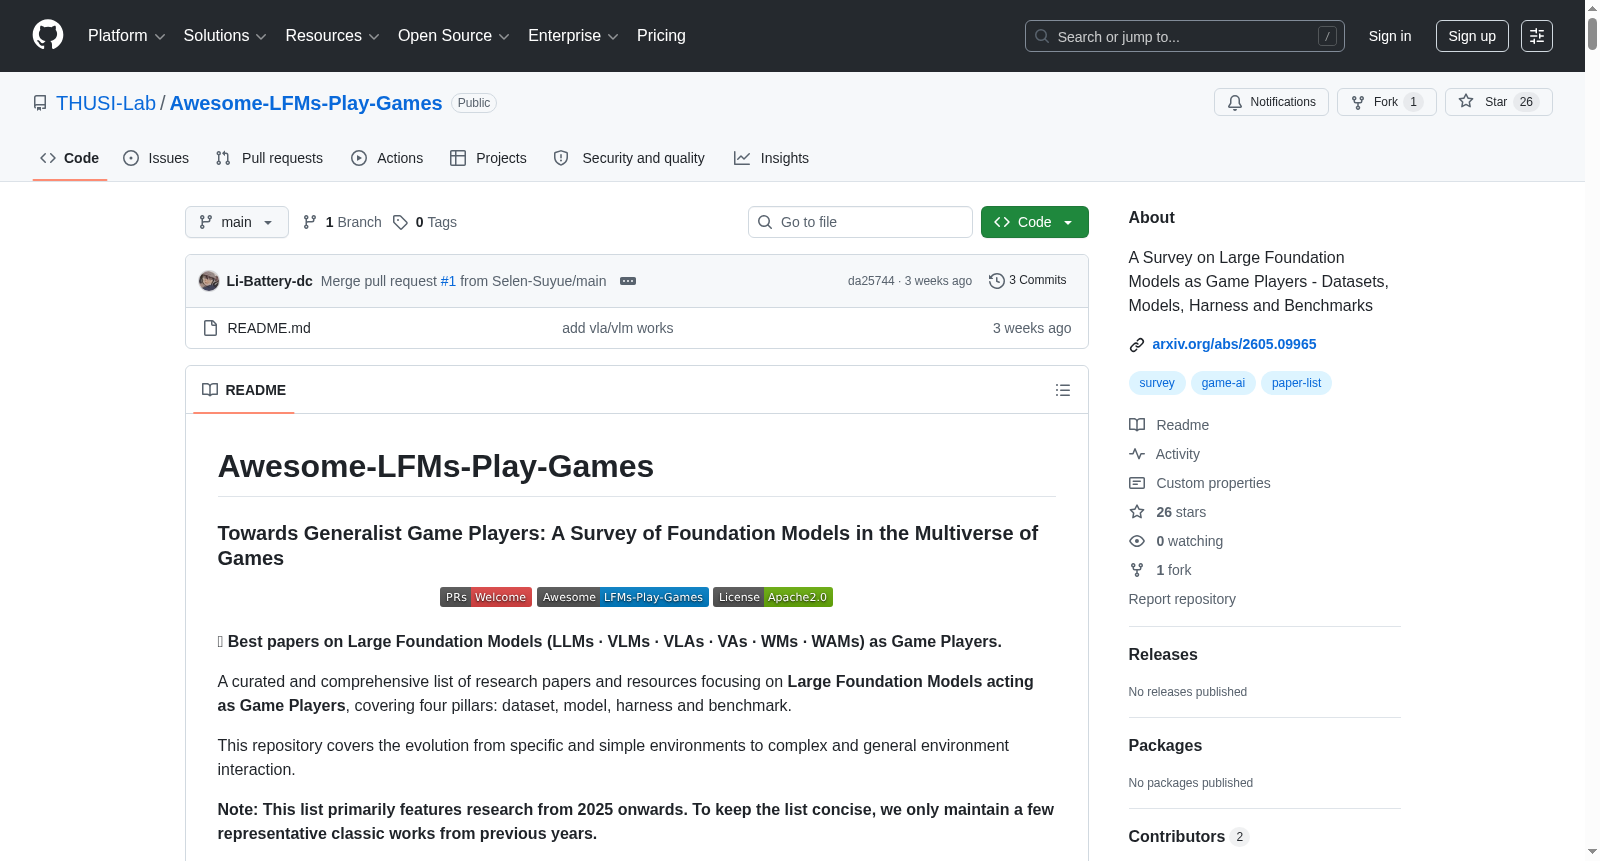The width and height of the screenshot is (1600, 861).
Task: Click the Report repository link
Action: [x=1182, y=599]
